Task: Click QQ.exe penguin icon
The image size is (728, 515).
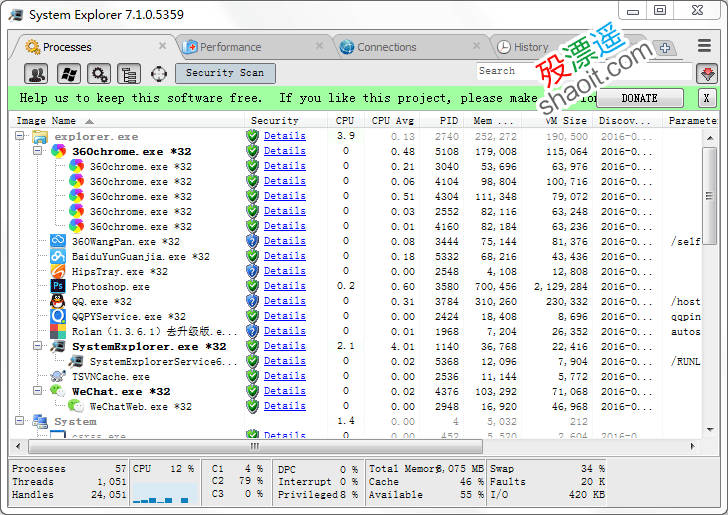Action: pos(58,301)
